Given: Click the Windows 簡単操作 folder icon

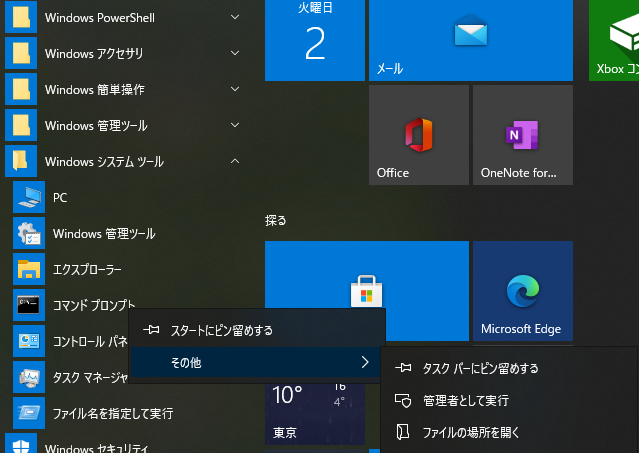Looking at the screenshot, I should (21, 89).
